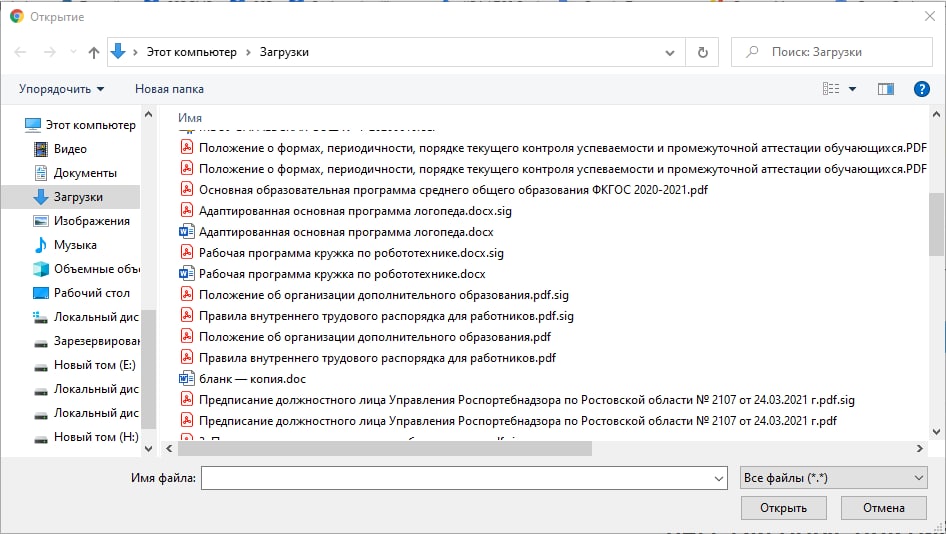Go up one folder level
This screenshot has height=534, width=946.
coord(94,52)
